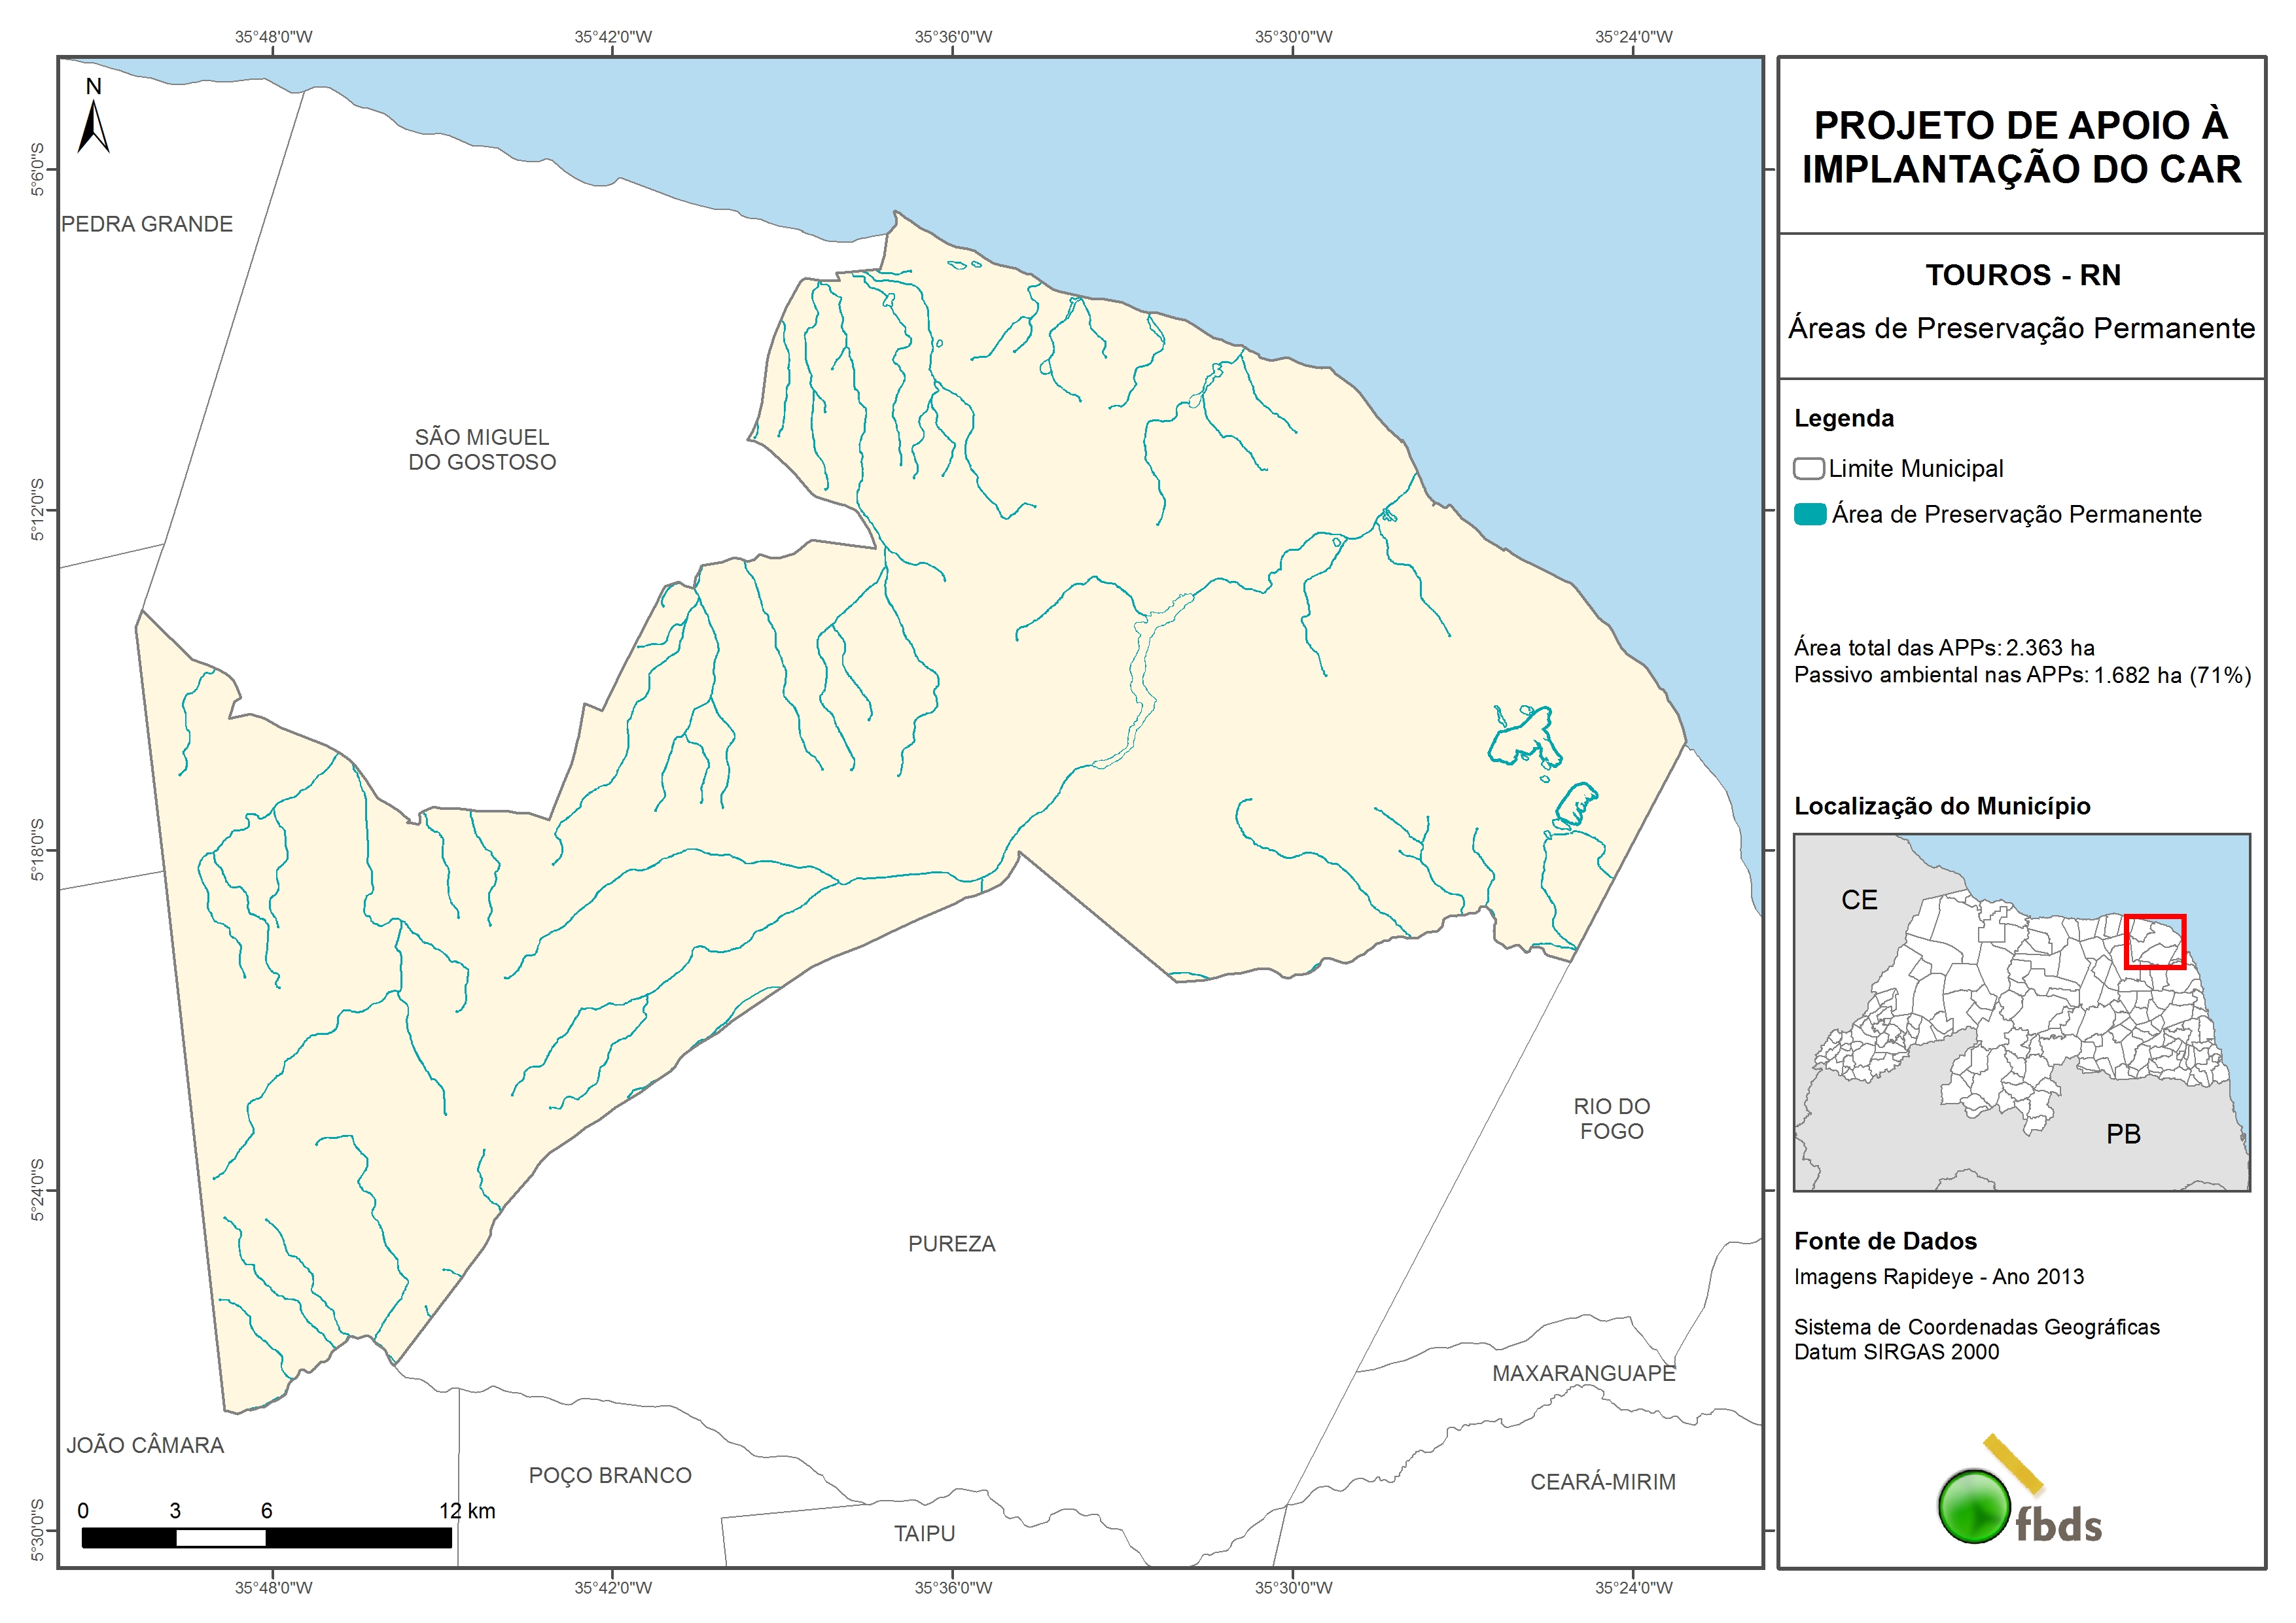Viewport: 2296px width, 1623px height.
Task: Click the Limite Municipal legend symbol
Action: click(x=1808, y=469)
